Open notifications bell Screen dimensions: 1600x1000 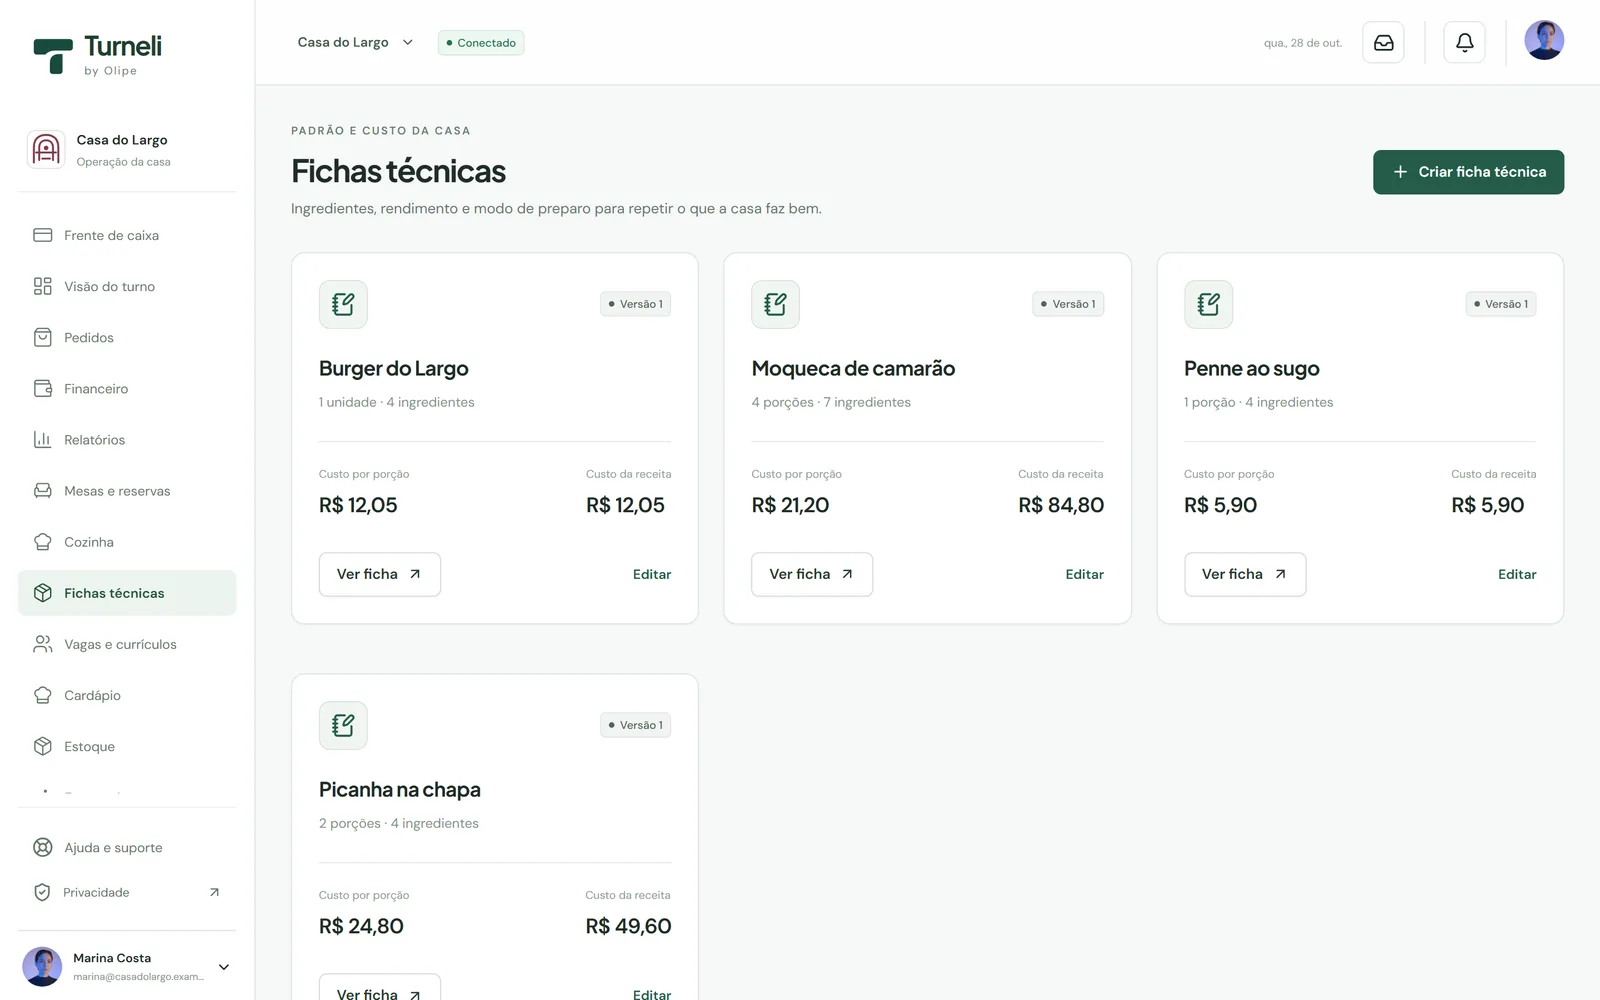point(1464,43)
